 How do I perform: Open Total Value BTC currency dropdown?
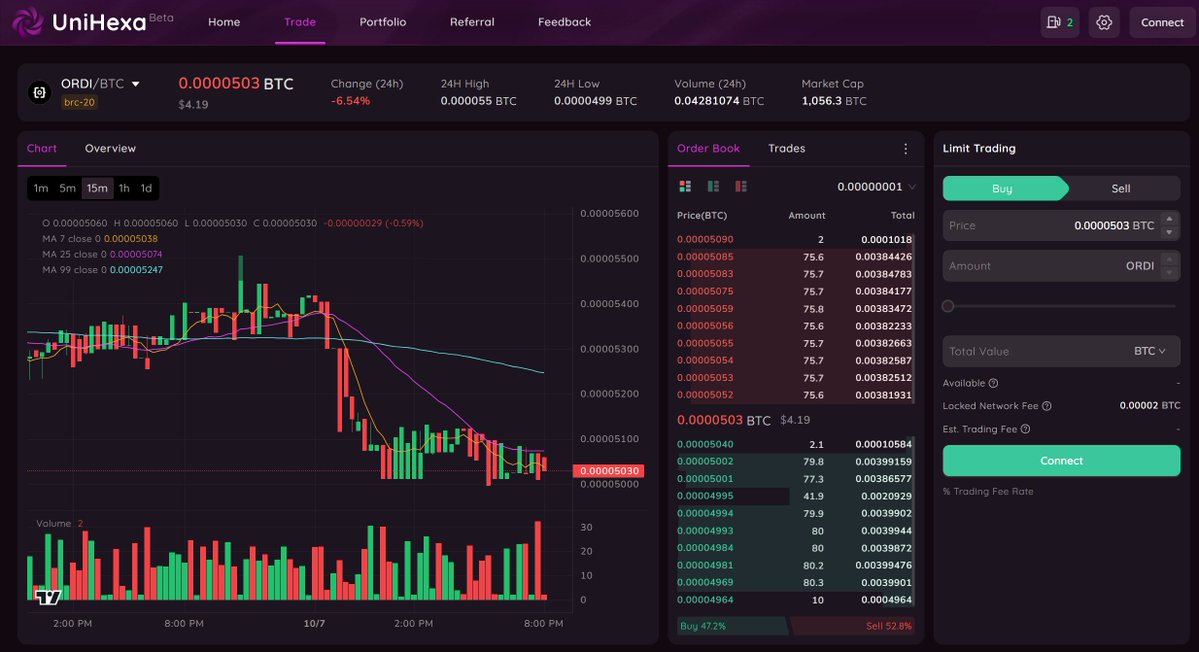point(1149,352)
